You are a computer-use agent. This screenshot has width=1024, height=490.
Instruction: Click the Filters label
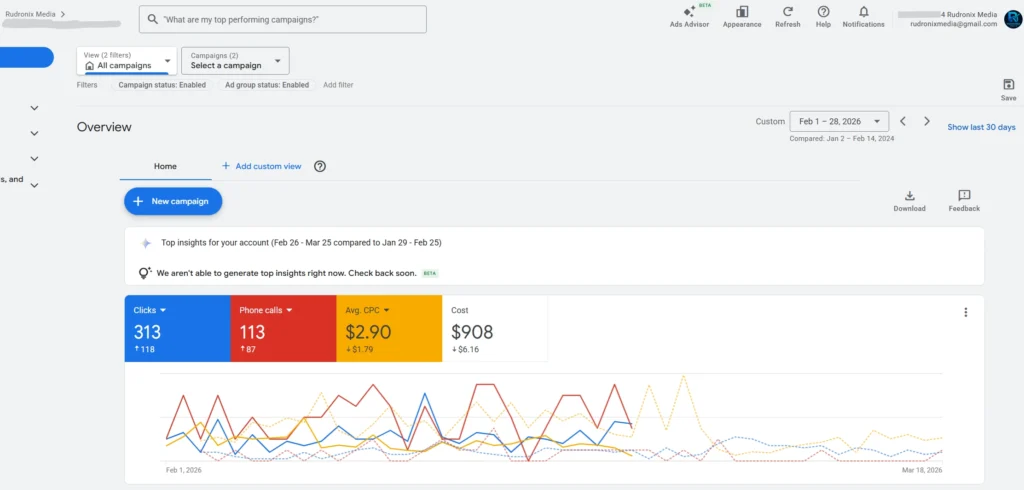click(x=87, y=85)
